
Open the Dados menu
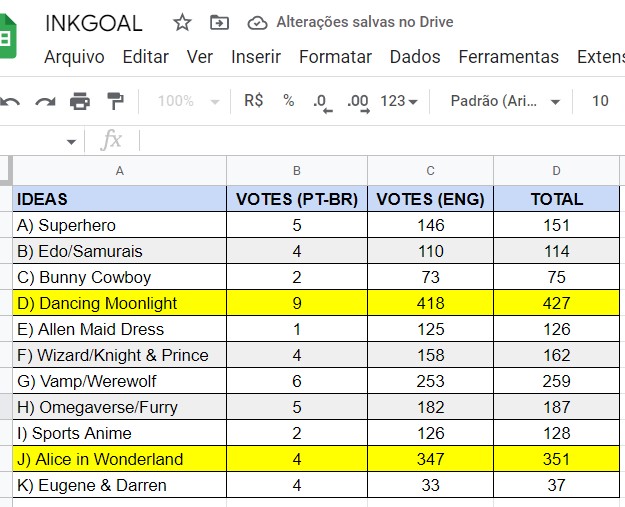tap(415, 57)
